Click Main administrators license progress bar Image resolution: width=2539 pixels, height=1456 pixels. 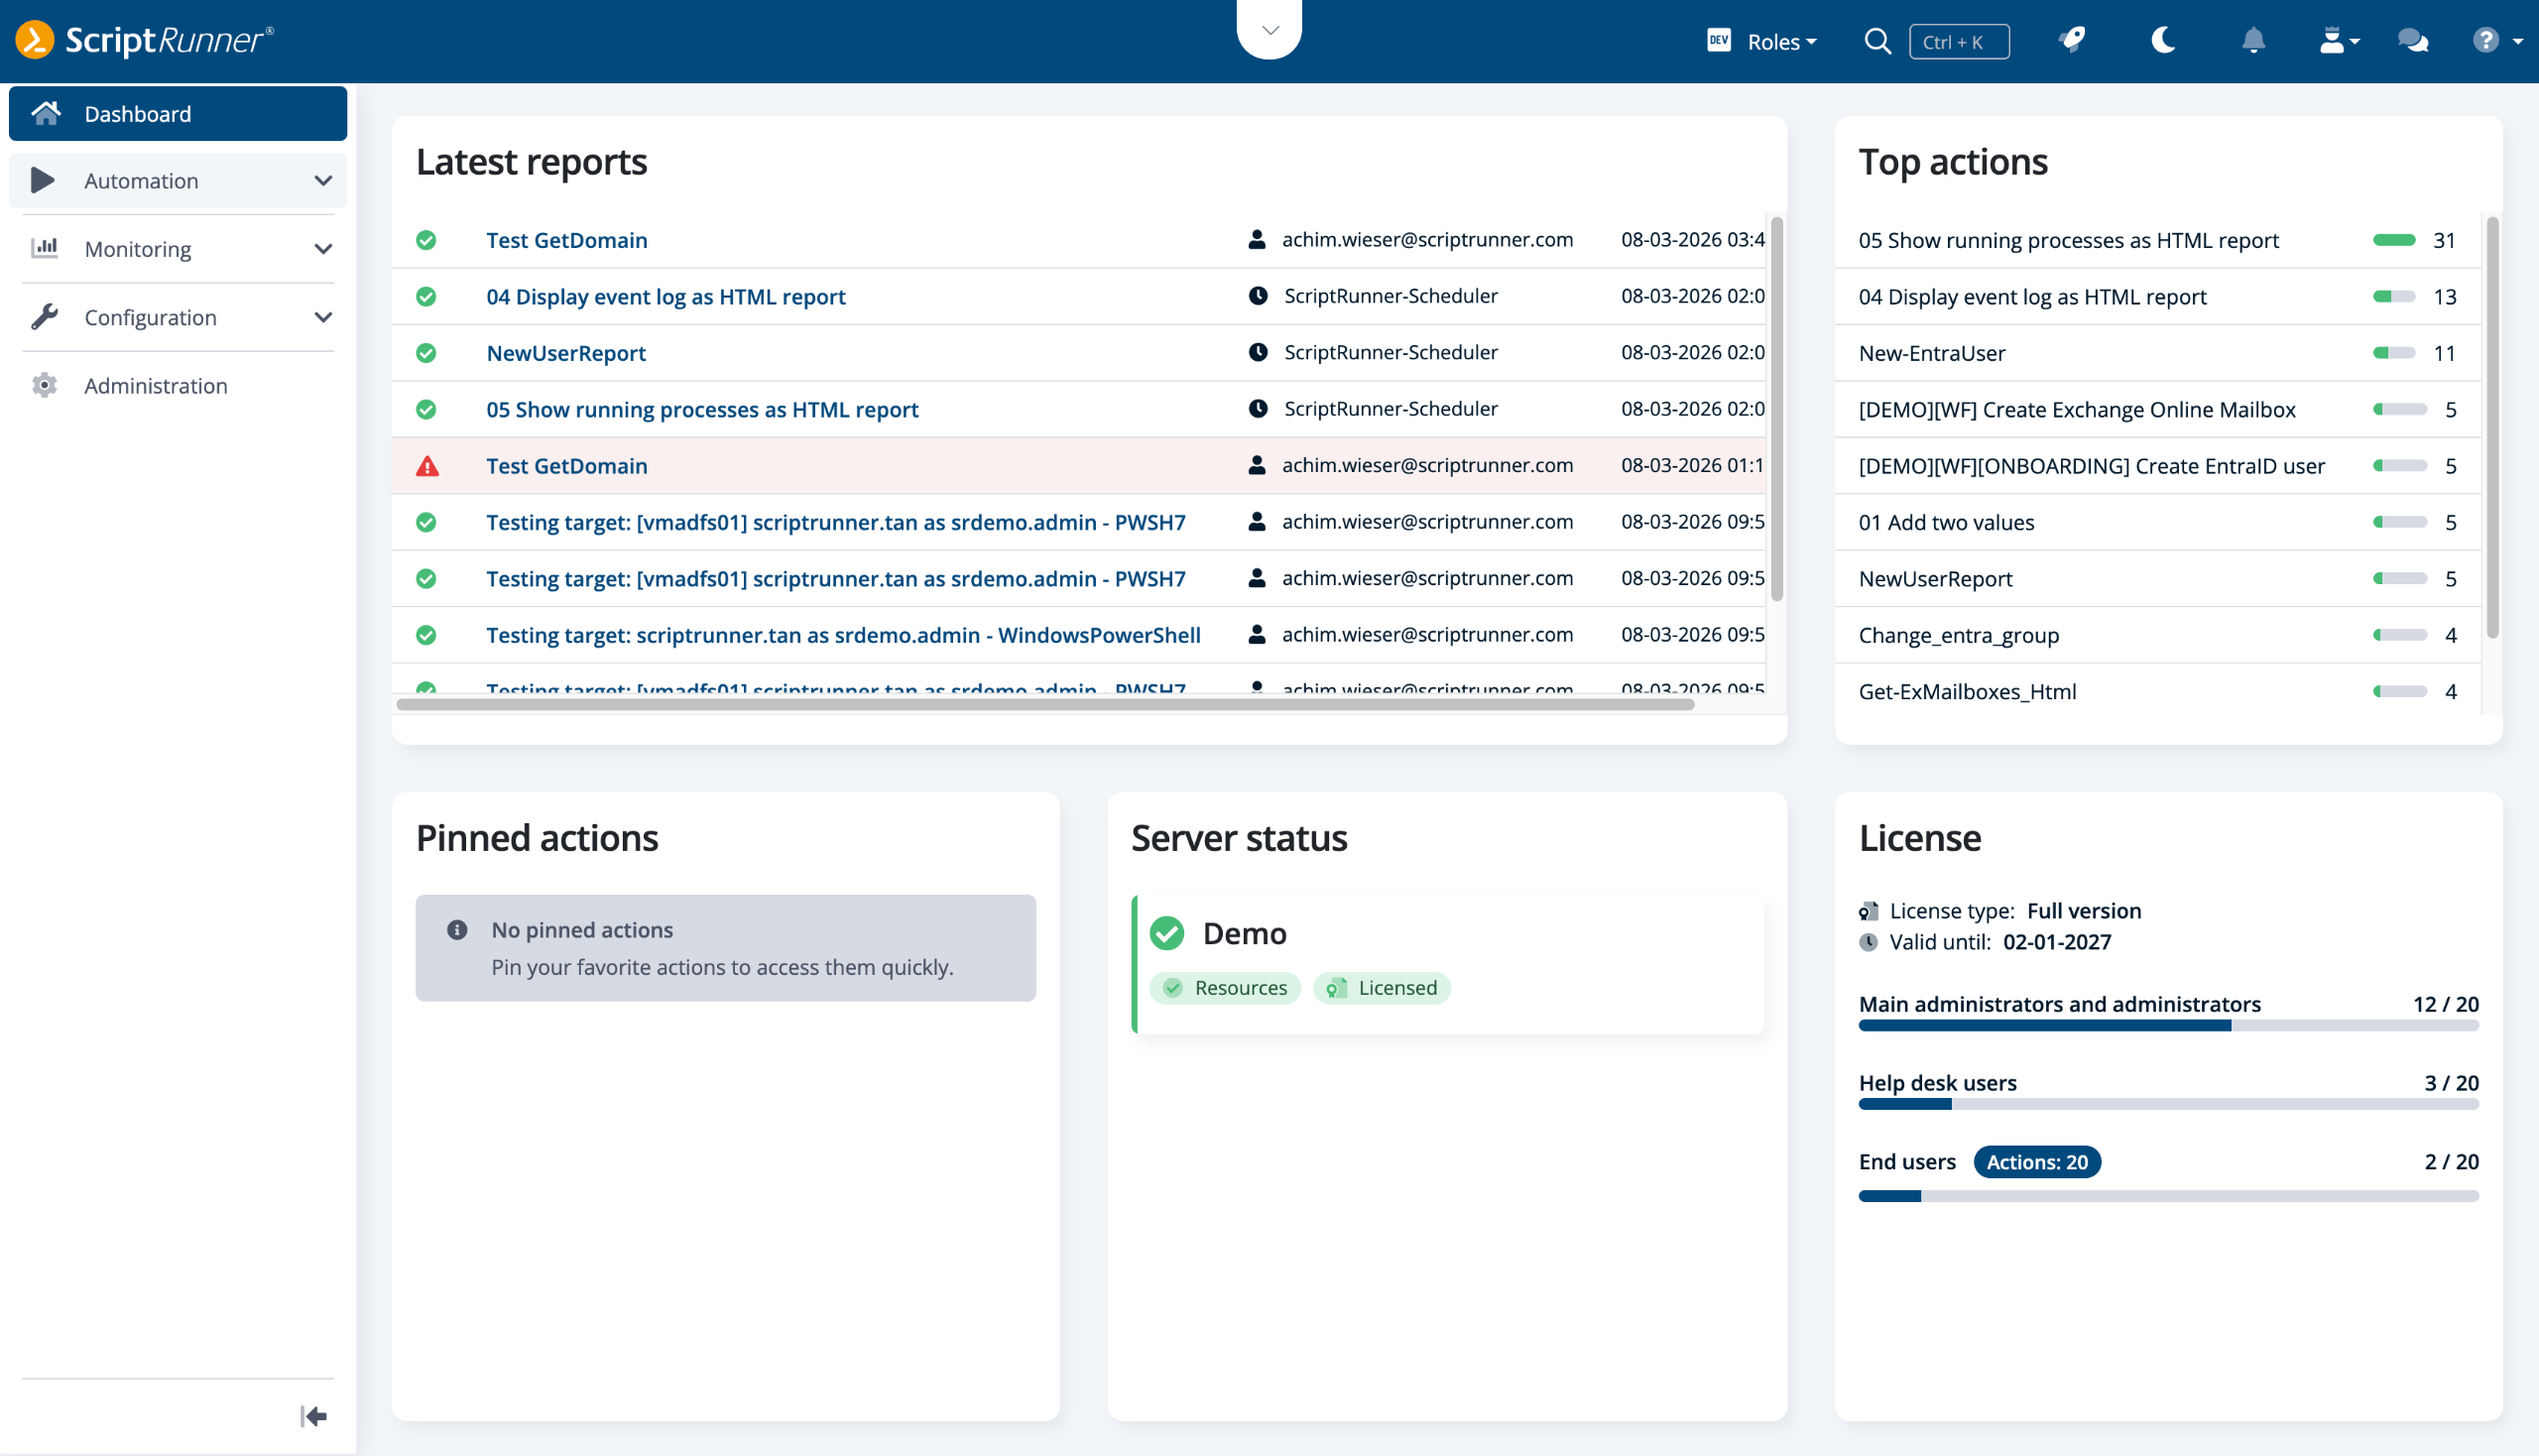click(x=2168, y=1026)
